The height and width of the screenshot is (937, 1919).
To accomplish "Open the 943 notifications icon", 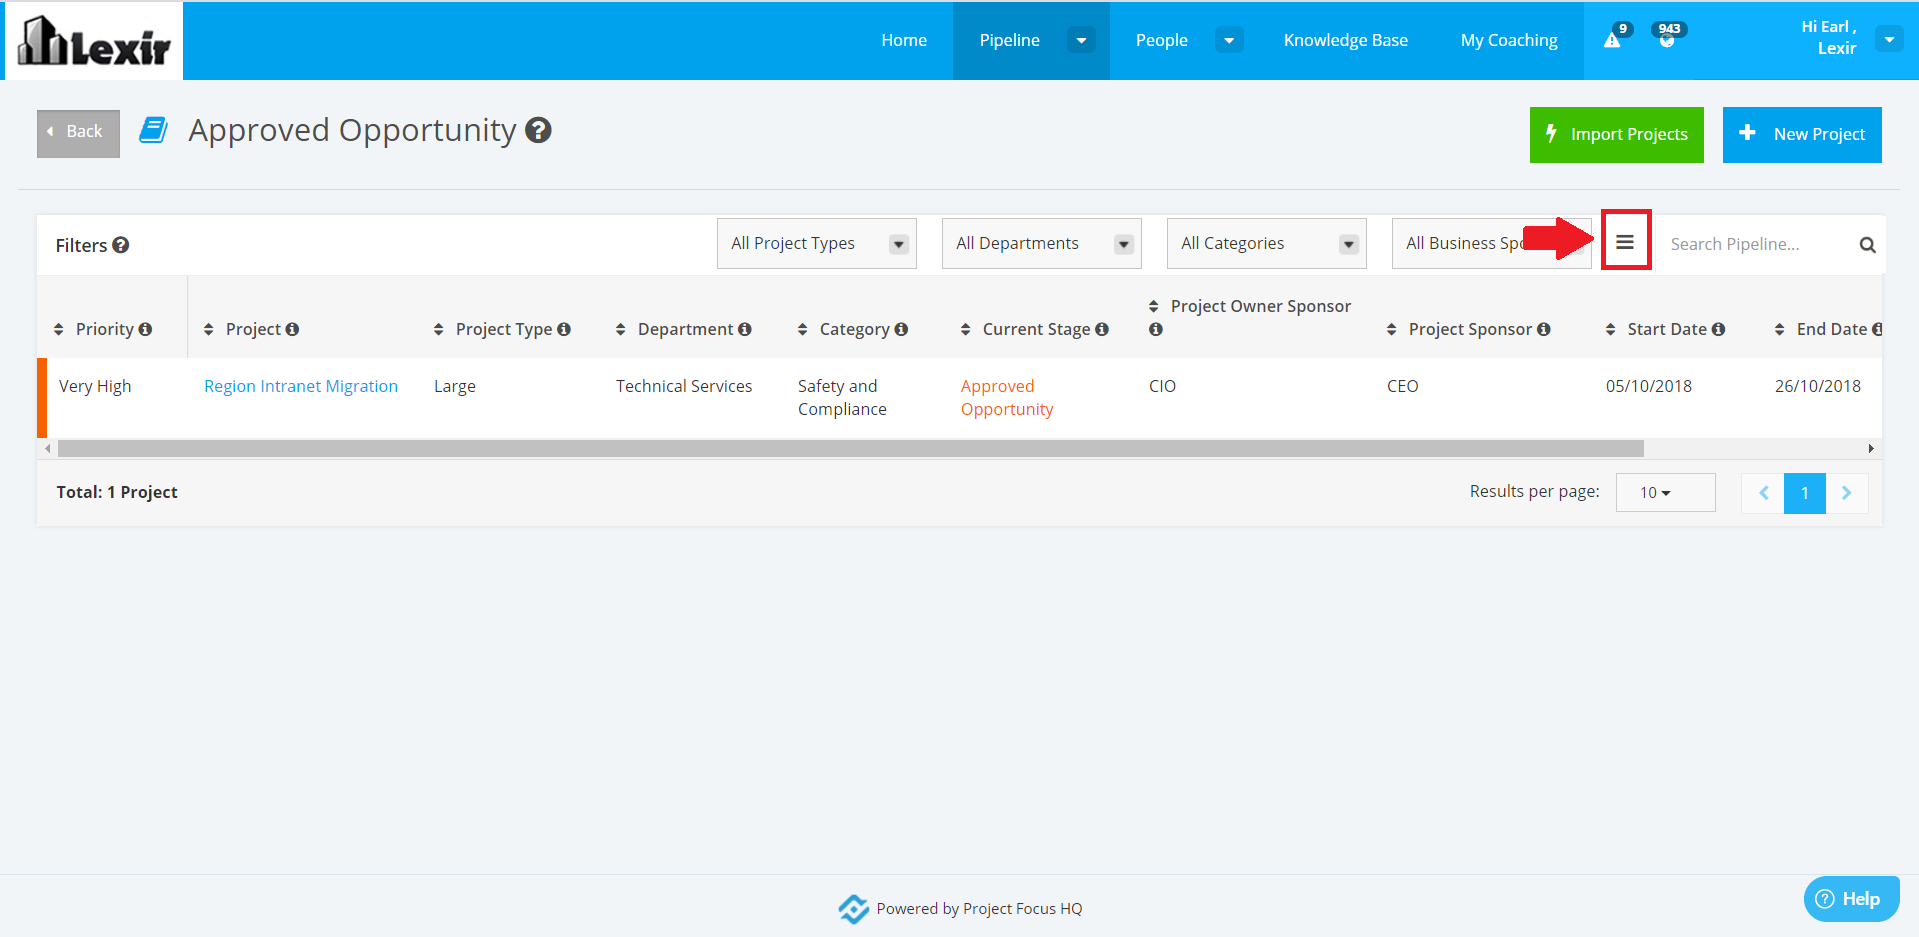I will [x=1667, y=39].
